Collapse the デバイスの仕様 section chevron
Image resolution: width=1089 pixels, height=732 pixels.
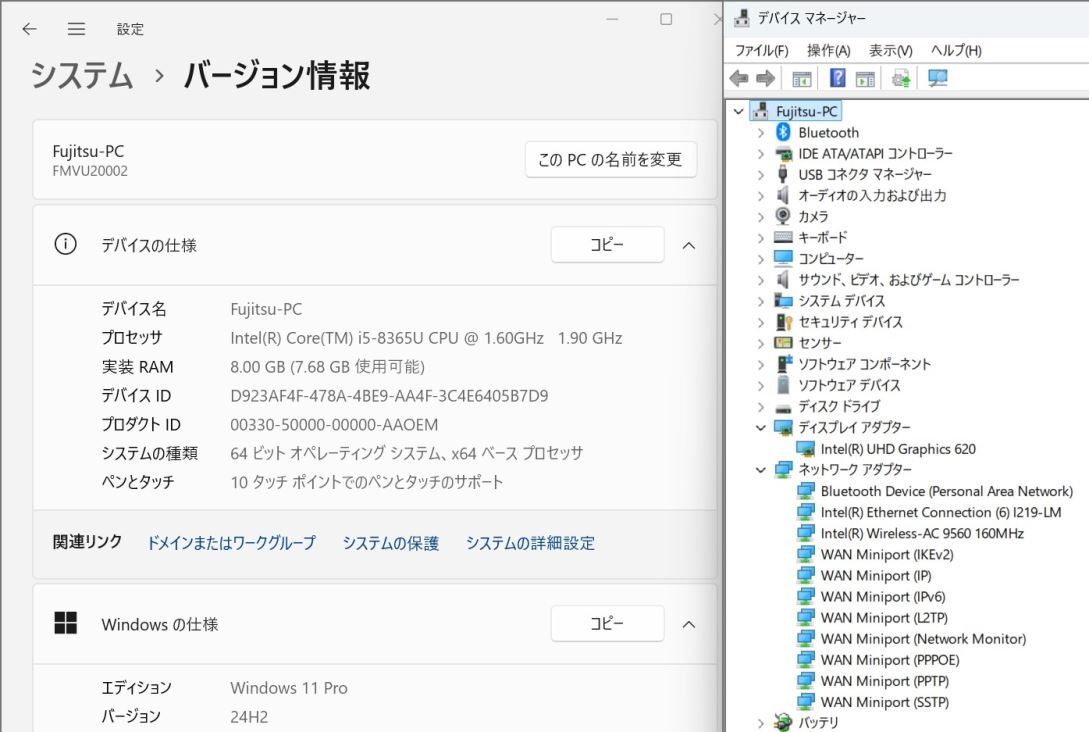(x=688, y=245)
